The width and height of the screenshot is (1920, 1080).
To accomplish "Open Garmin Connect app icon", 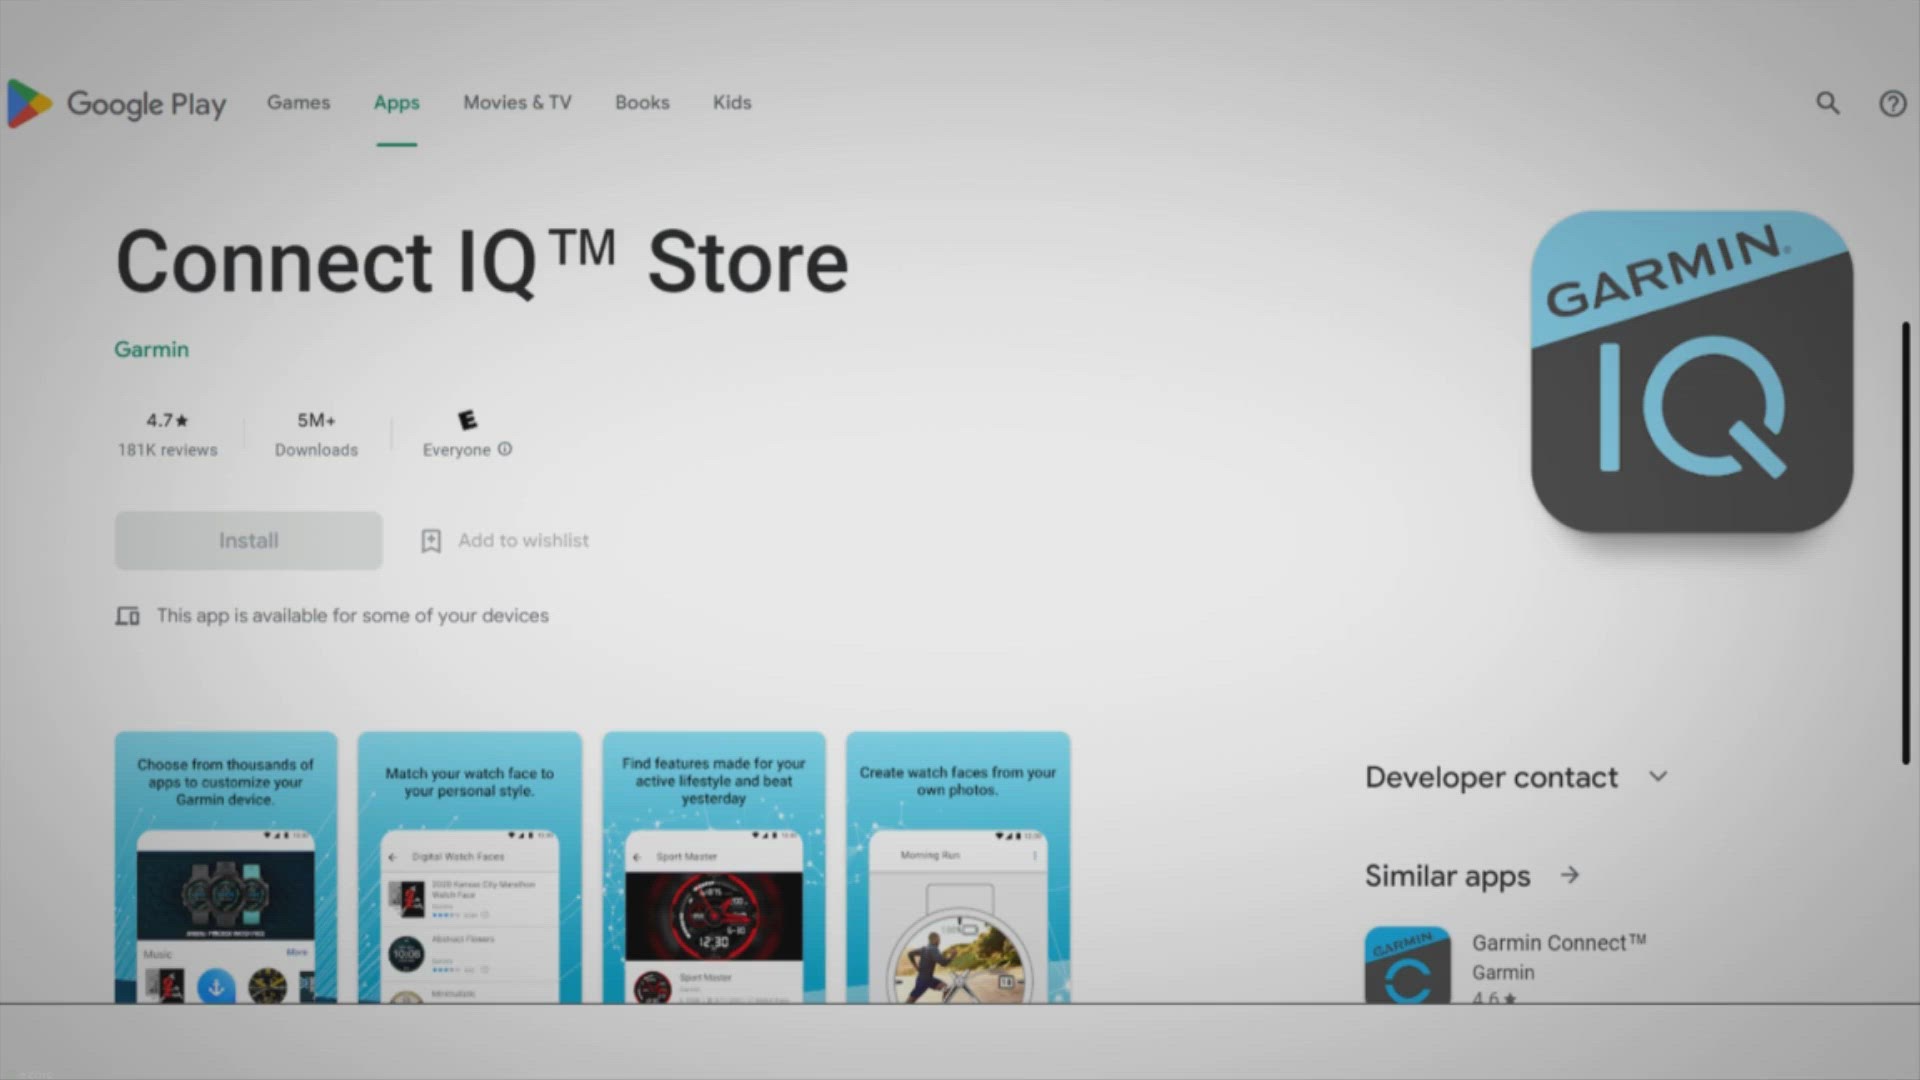I will click(1407, 965).
